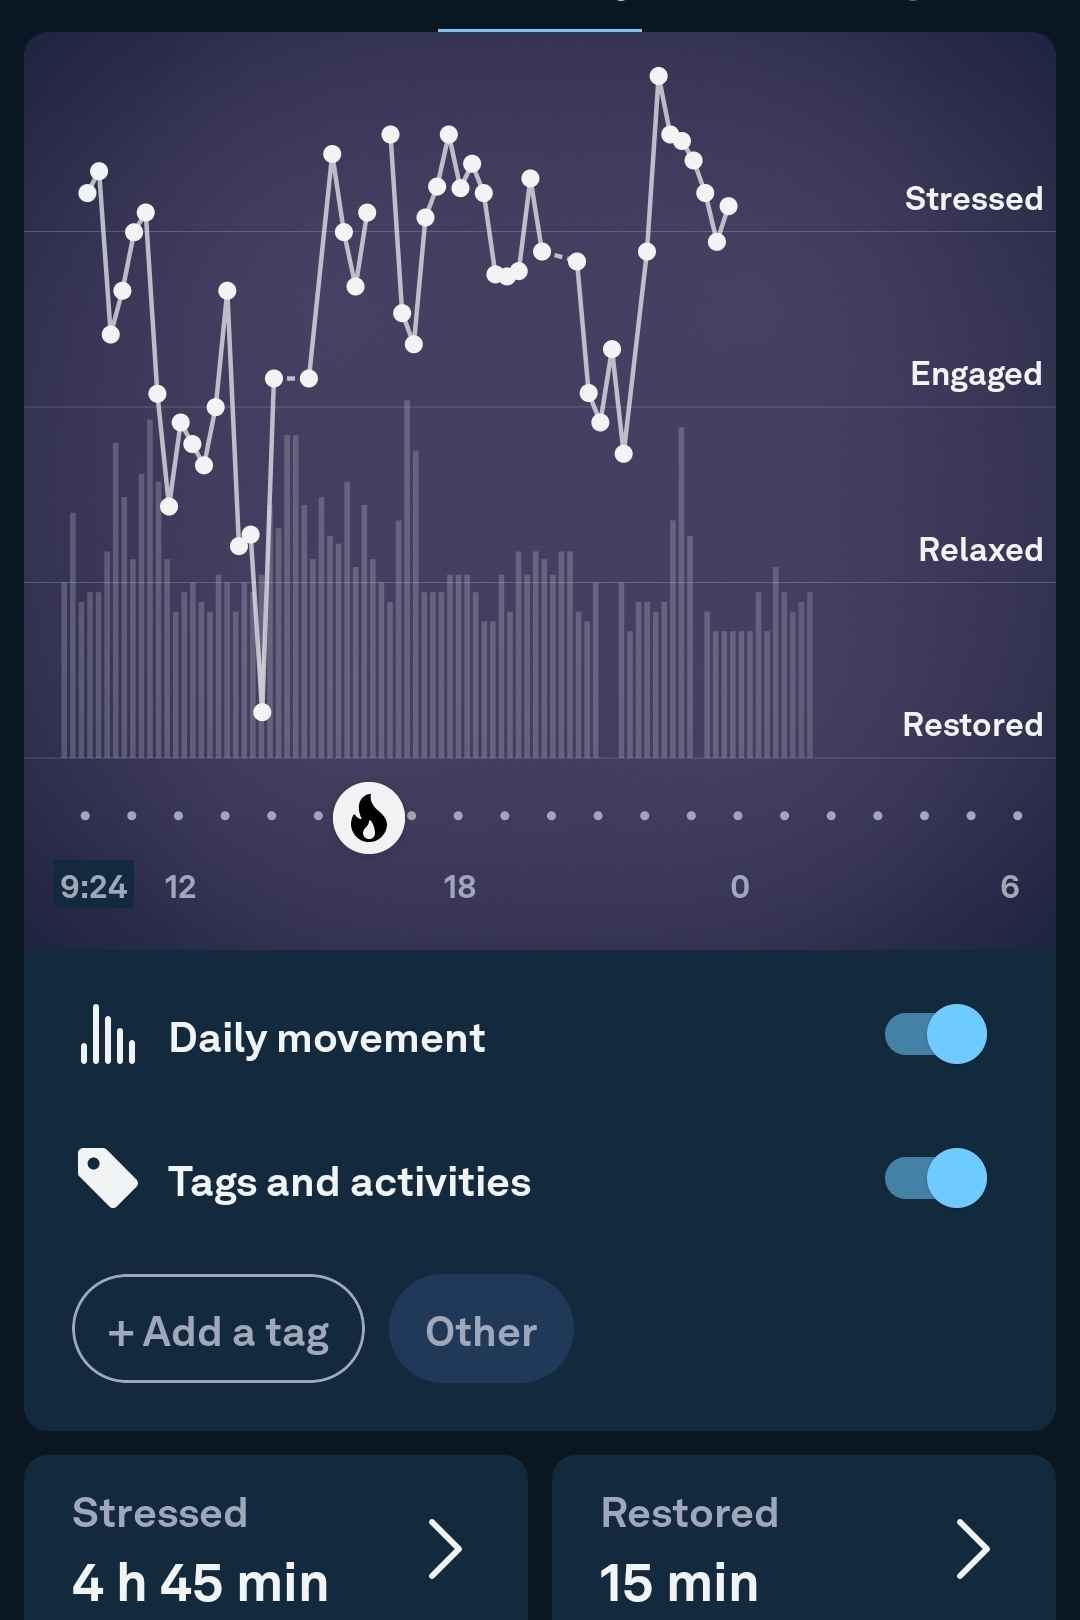The height and width of the screenshot is (1620, 1080).
Task: Select the Other tag filter
Action: [481, 1329]
